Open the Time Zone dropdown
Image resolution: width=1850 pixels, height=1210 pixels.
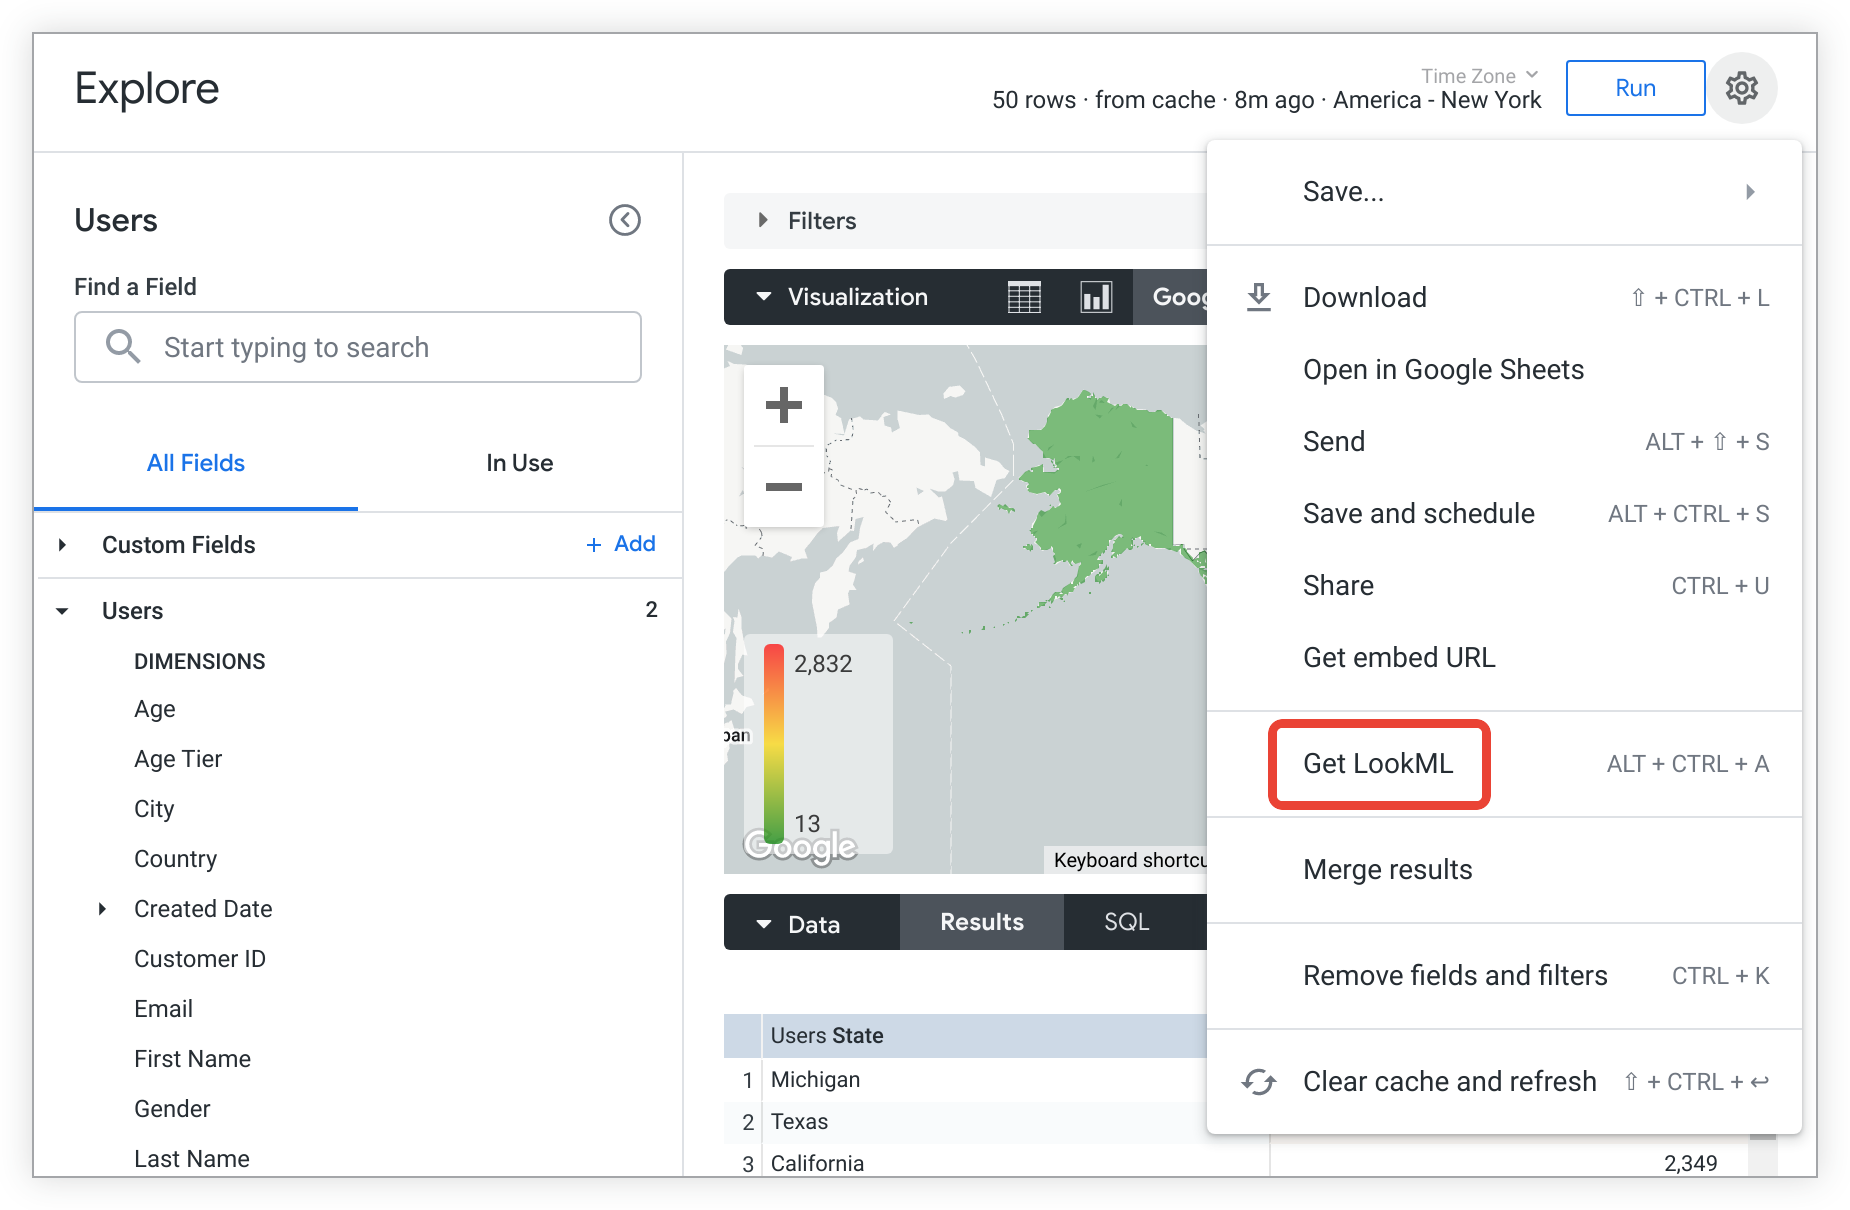tap(1477, 75)
